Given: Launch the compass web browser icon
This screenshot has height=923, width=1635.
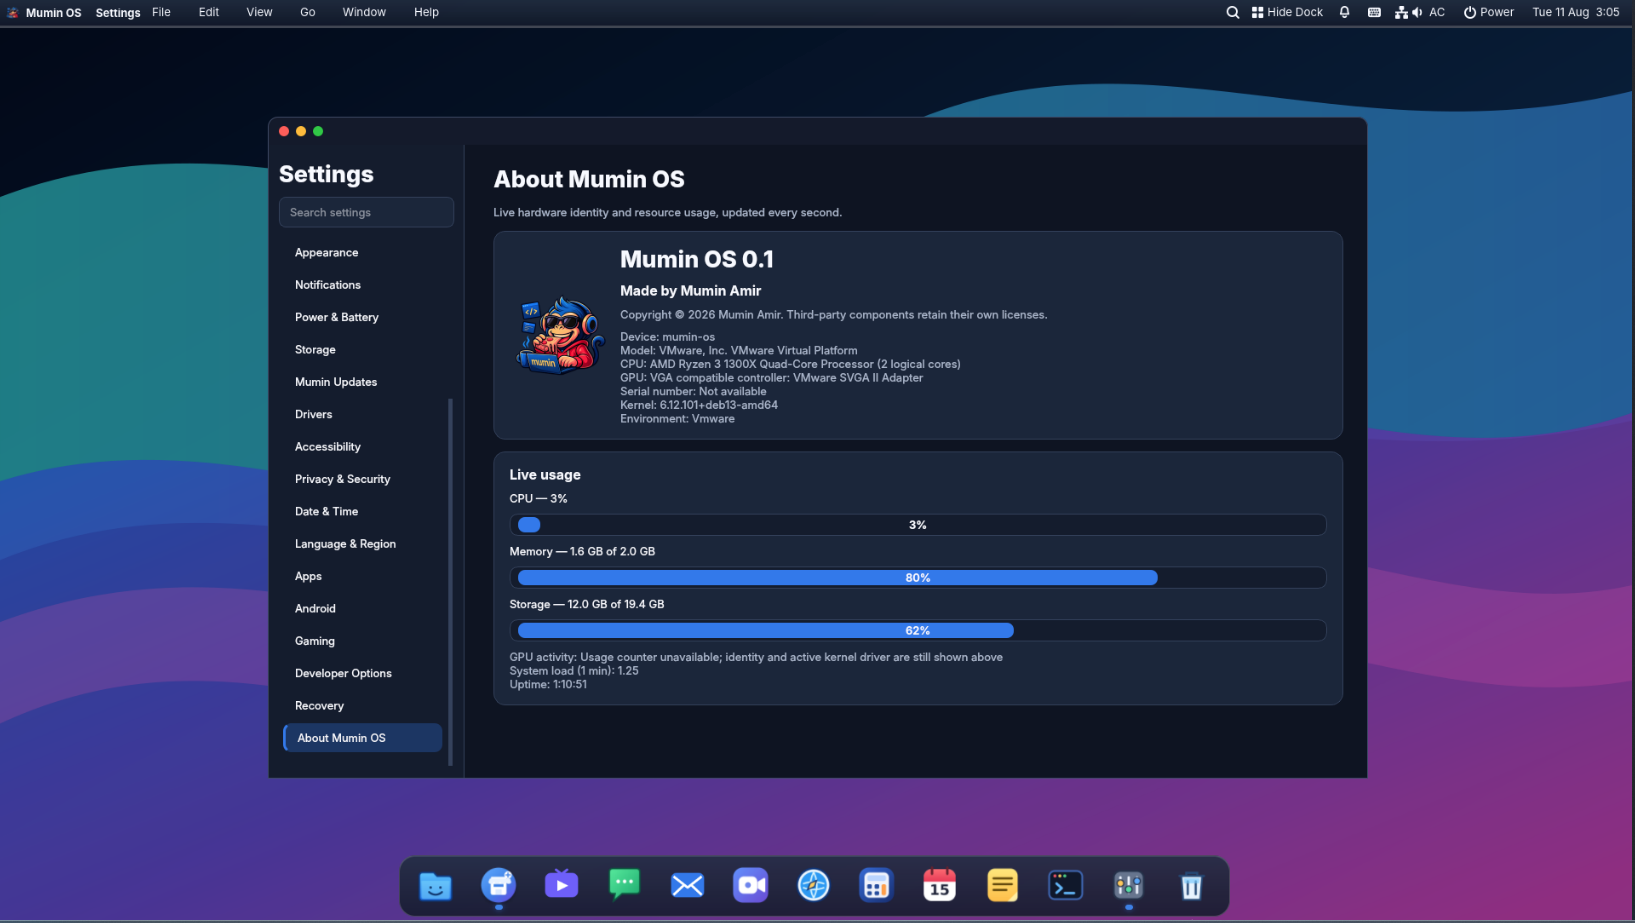Looking at the screenshot, I should coord(813,886).
